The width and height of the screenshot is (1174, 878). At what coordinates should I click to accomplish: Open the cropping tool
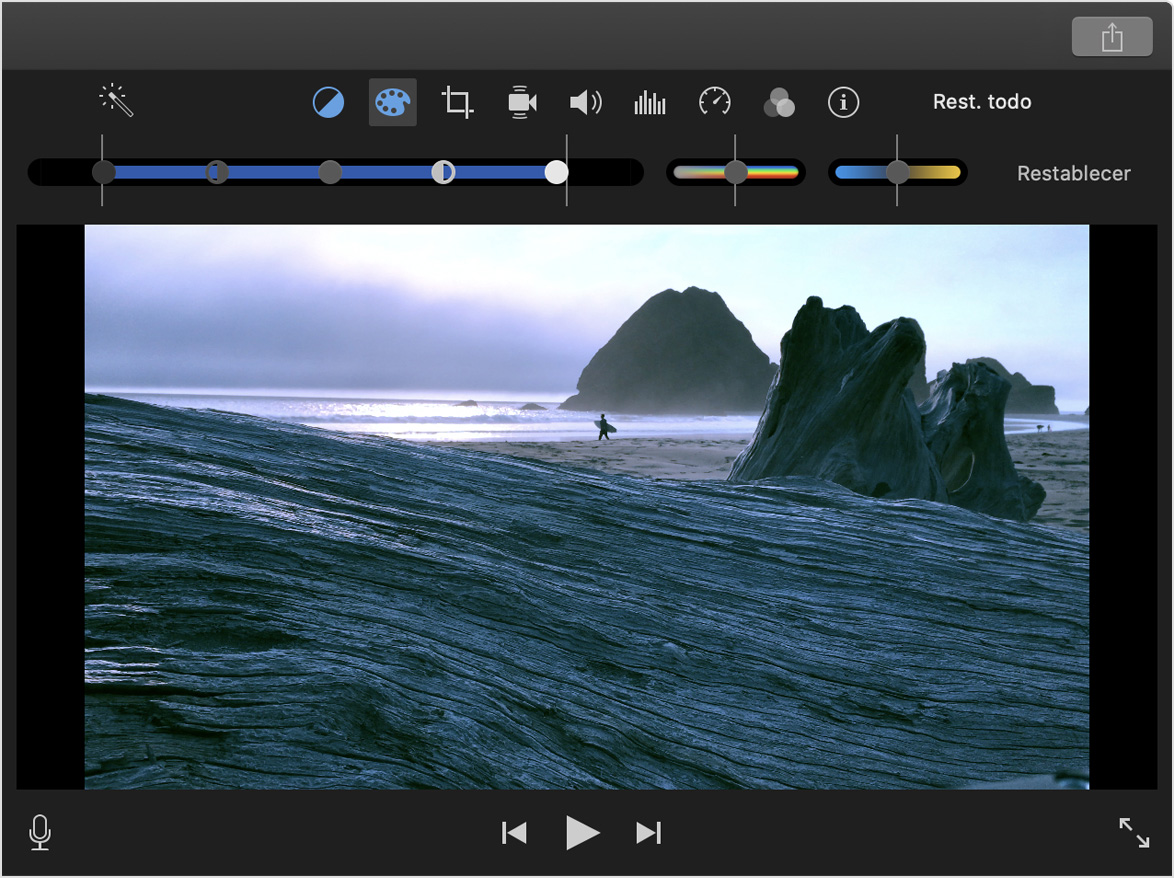[x=456, y=101]
